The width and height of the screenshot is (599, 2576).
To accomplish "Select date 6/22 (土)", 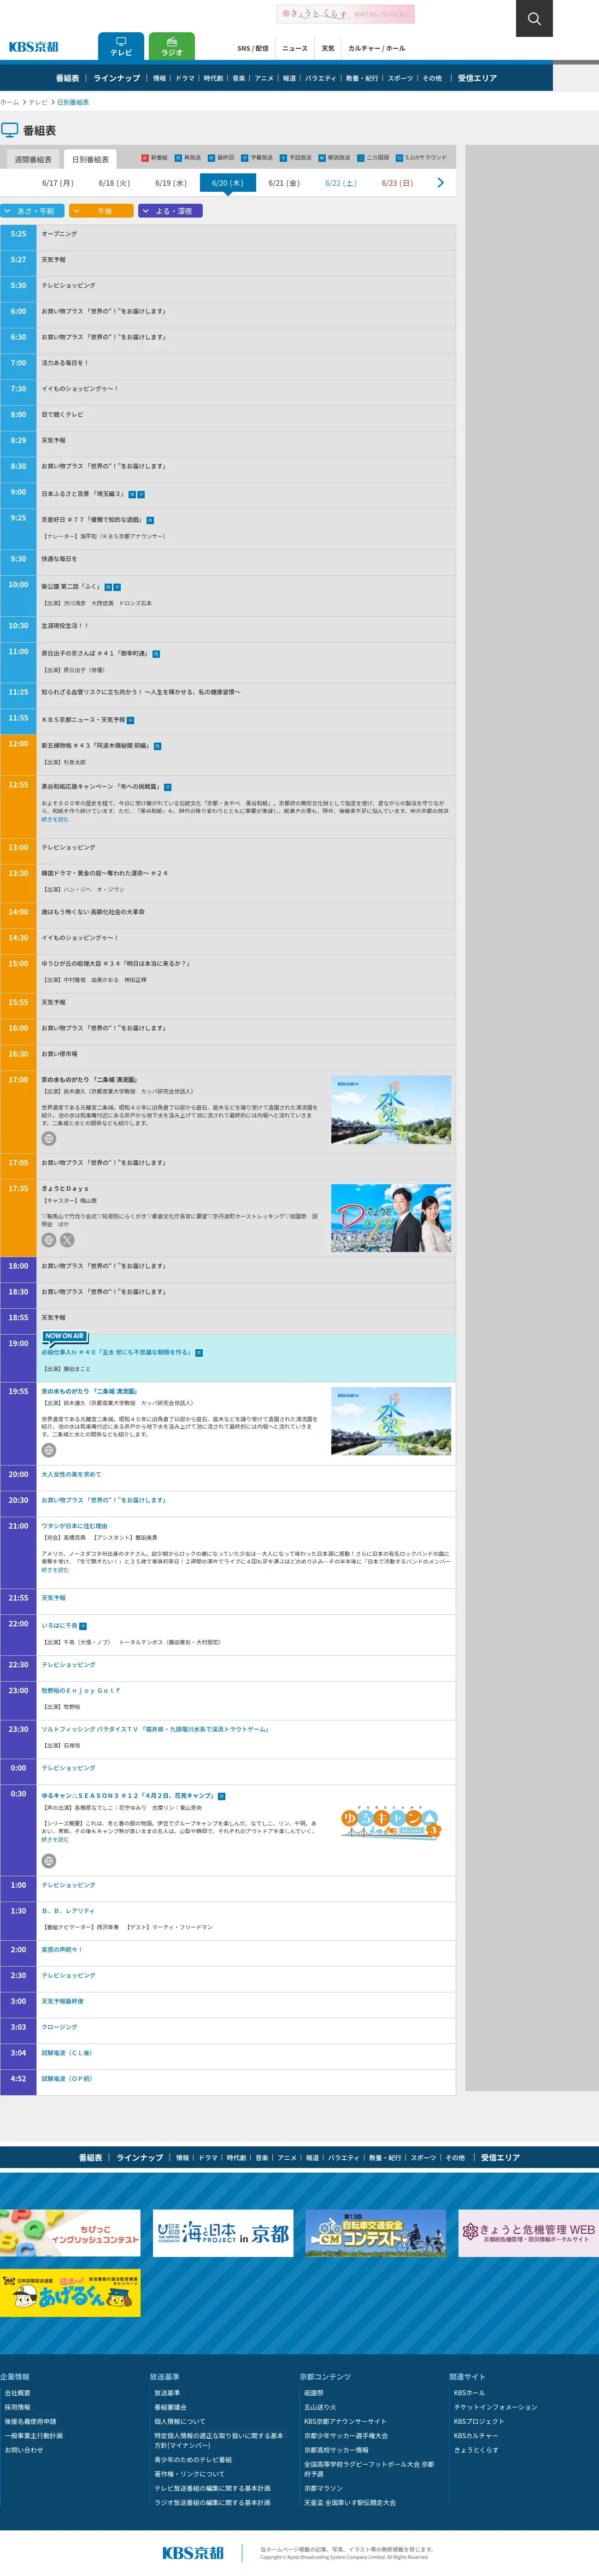I will tap(341, 183).
